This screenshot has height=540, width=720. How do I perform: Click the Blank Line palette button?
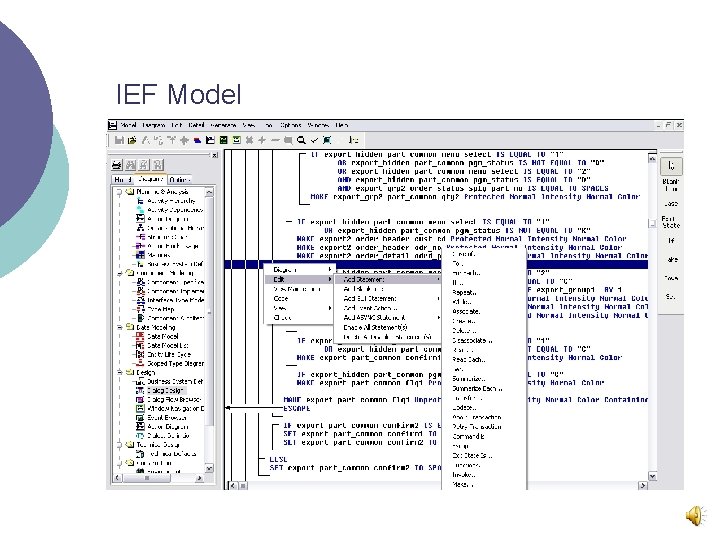click(x=671, y=185)
